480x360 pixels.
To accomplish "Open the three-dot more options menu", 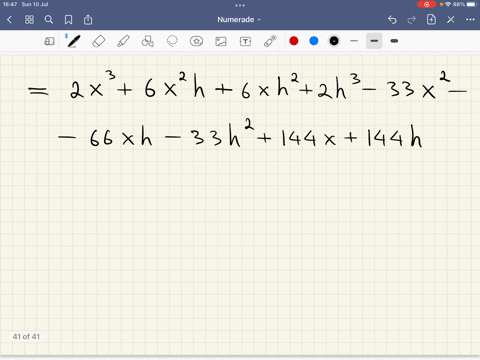I will coord(470,20).
